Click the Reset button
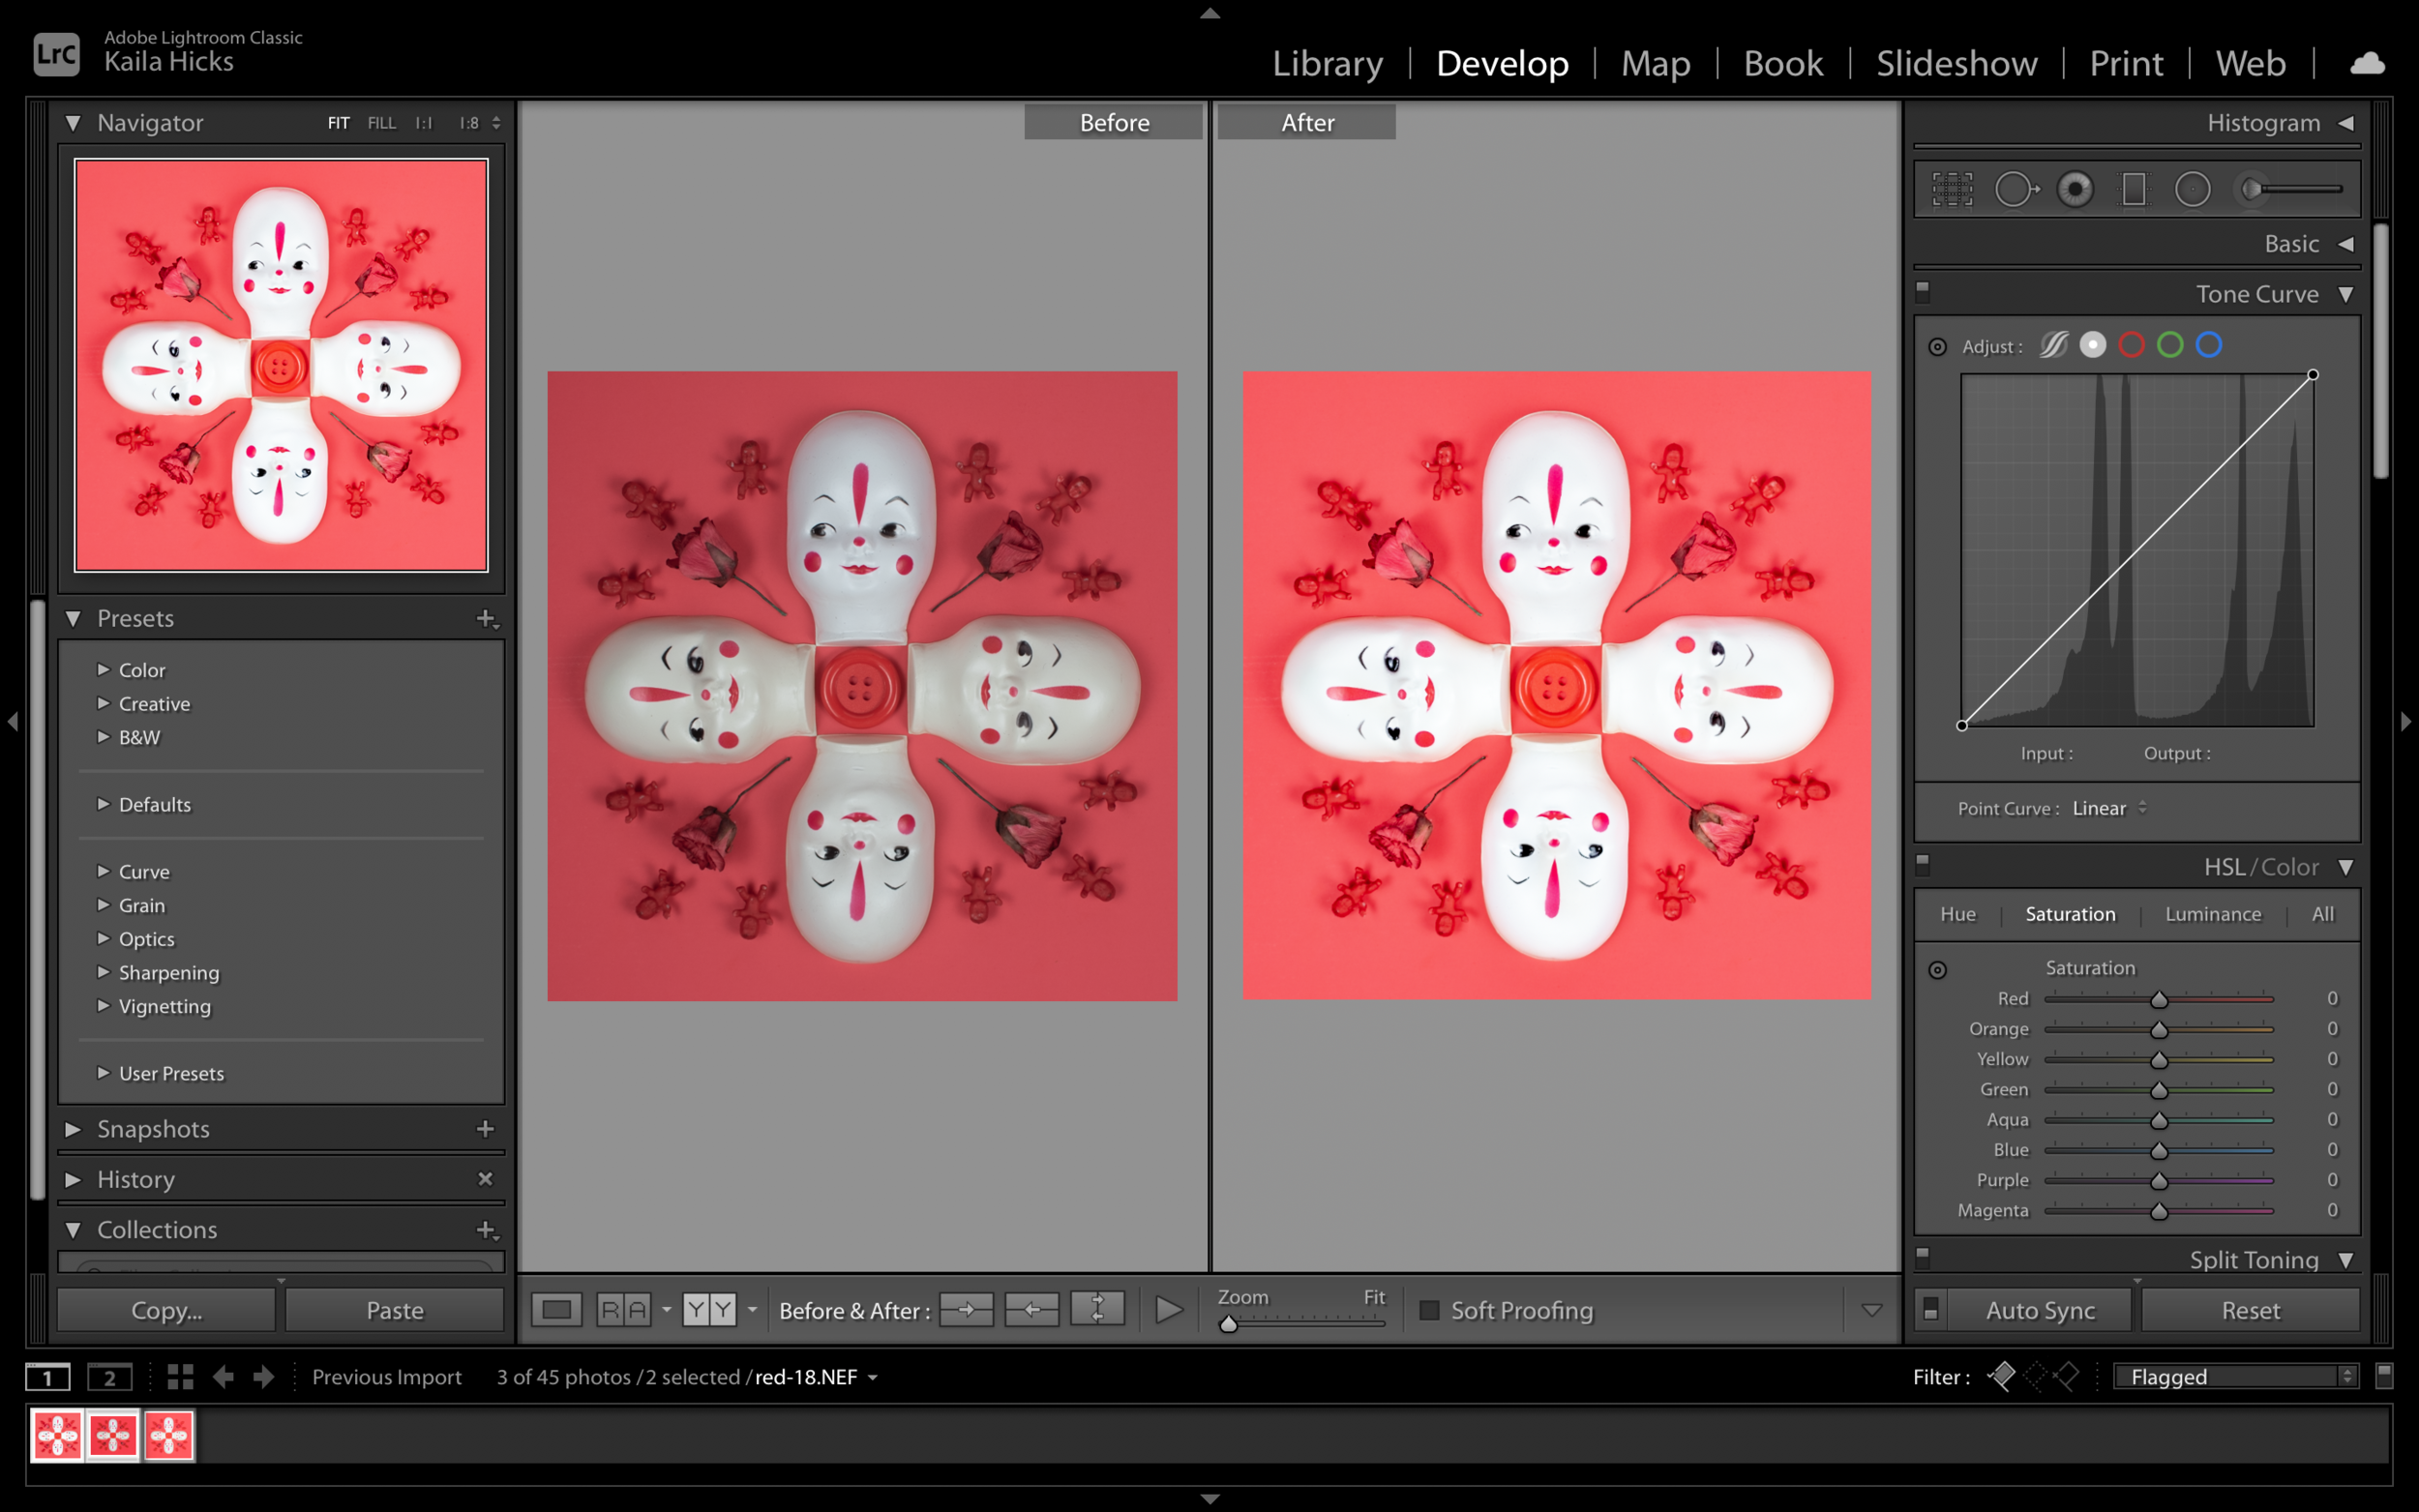2419x1512 pixels. point(2250,1310)
